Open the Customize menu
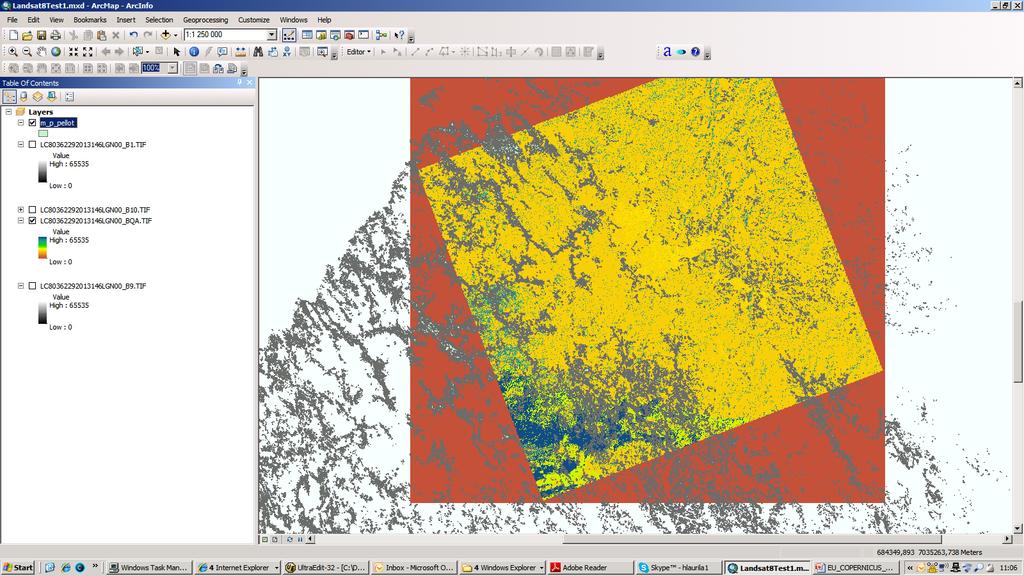The height and width of the screenshot is (576, 1024). tap(253, 20)
